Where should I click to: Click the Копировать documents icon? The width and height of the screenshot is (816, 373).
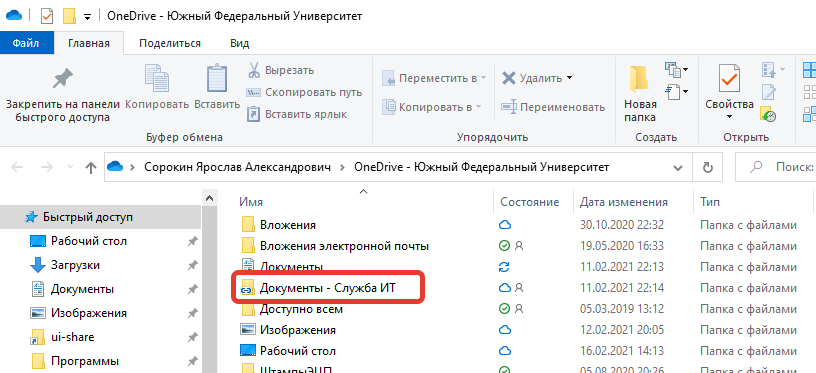[x=157, y=79]
